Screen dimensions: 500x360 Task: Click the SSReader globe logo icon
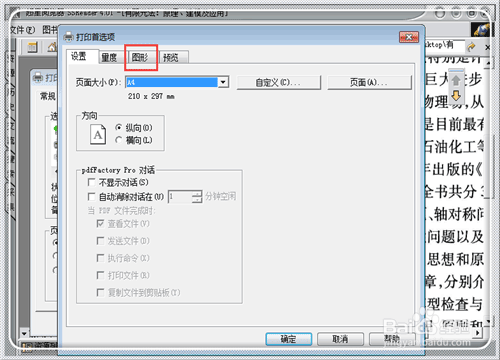tap(481, 30)
